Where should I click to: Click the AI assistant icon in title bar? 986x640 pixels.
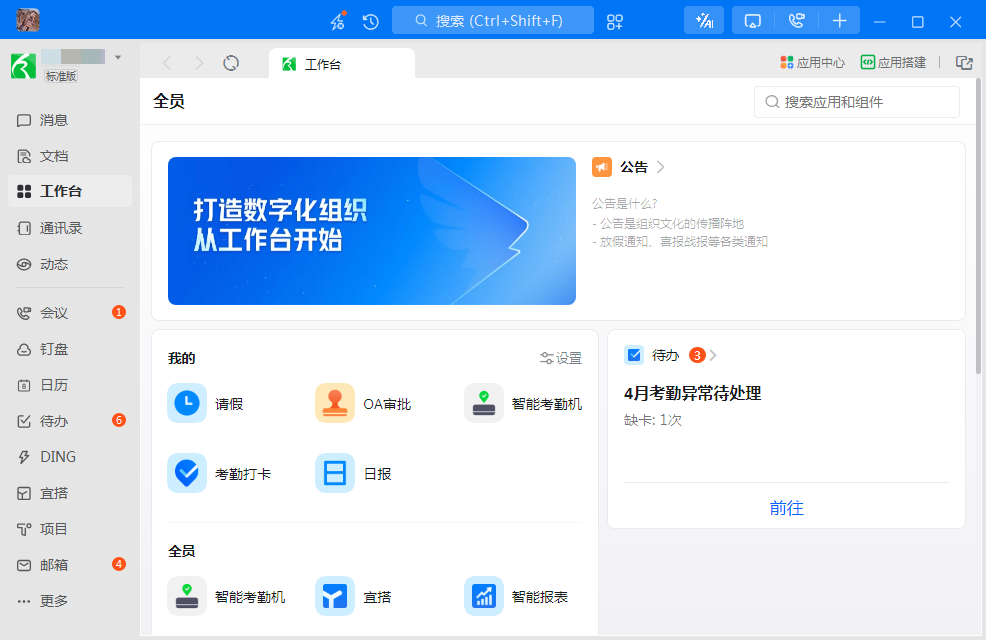pos(703,20)
